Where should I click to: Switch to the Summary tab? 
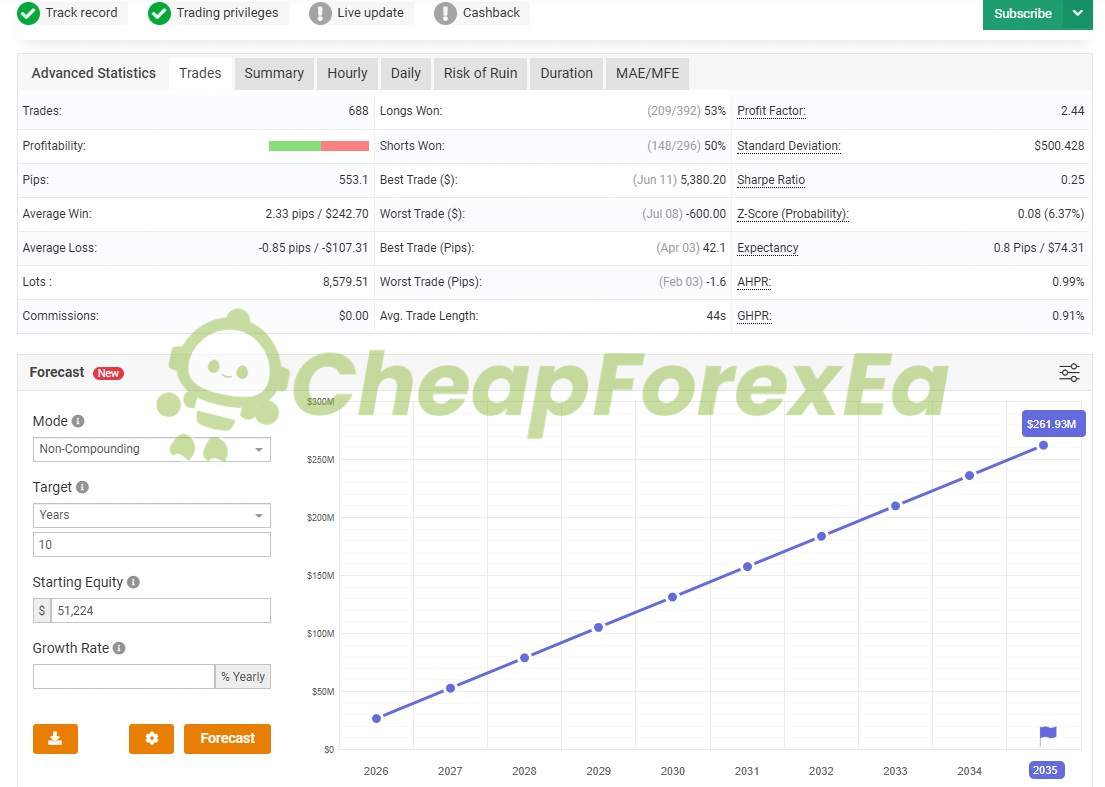pyautogui.click(x=274, y=73)
